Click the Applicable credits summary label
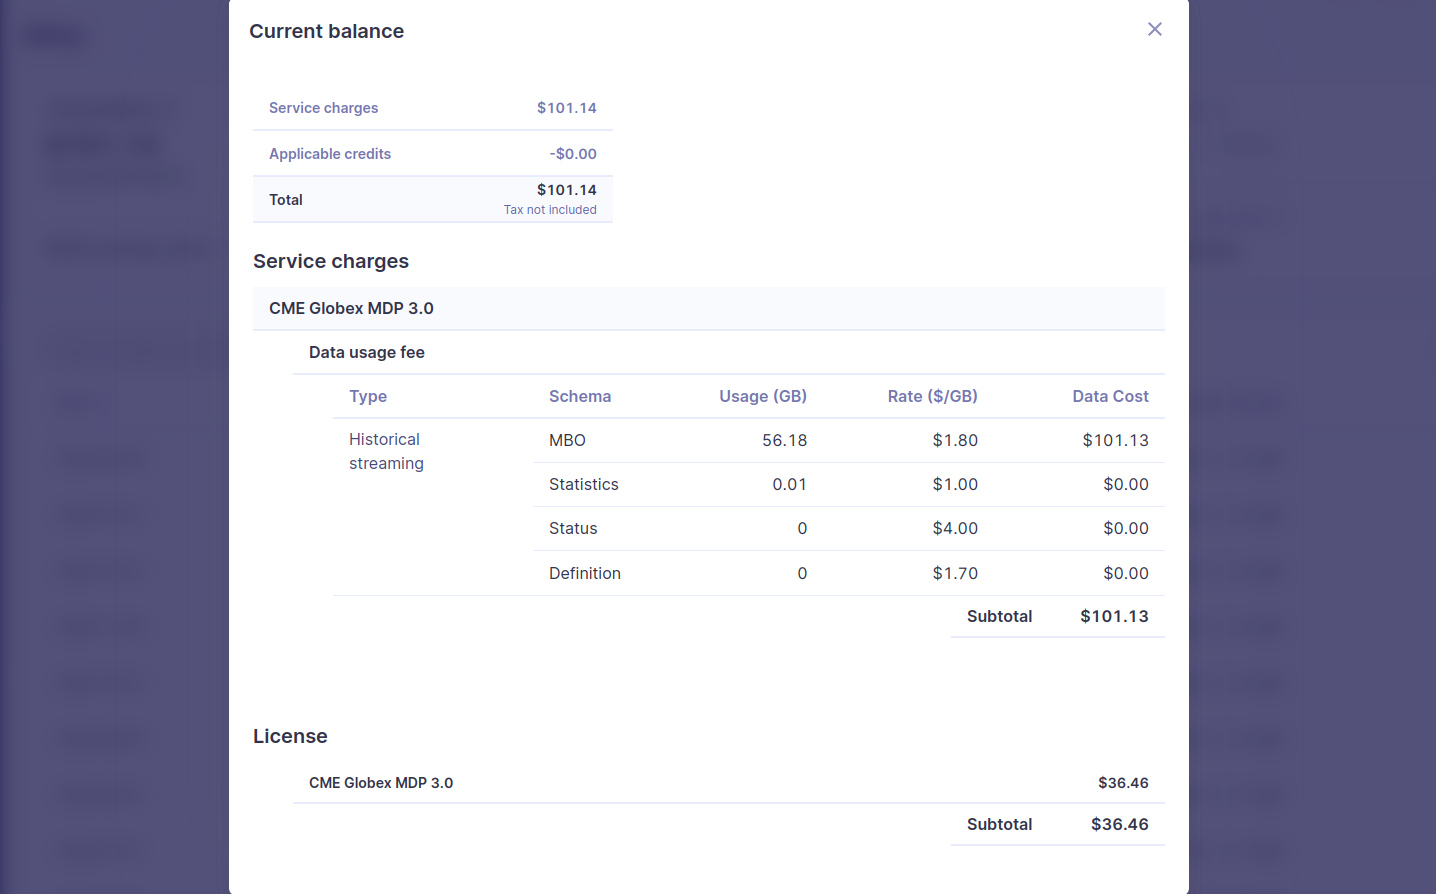The image size is (1436, 894). [x=329, y=154]
